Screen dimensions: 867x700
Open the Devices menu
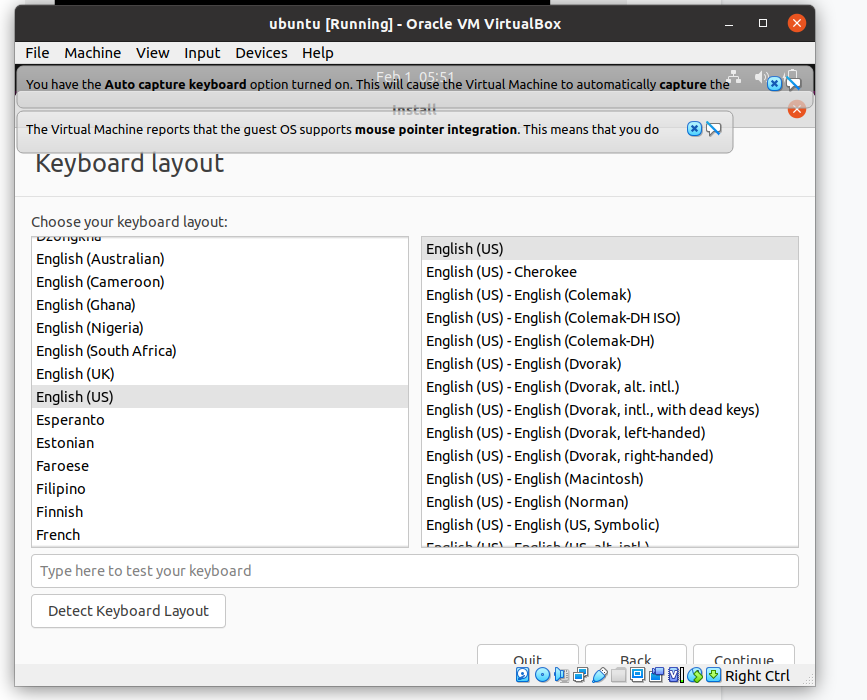(x=261, y=53)
